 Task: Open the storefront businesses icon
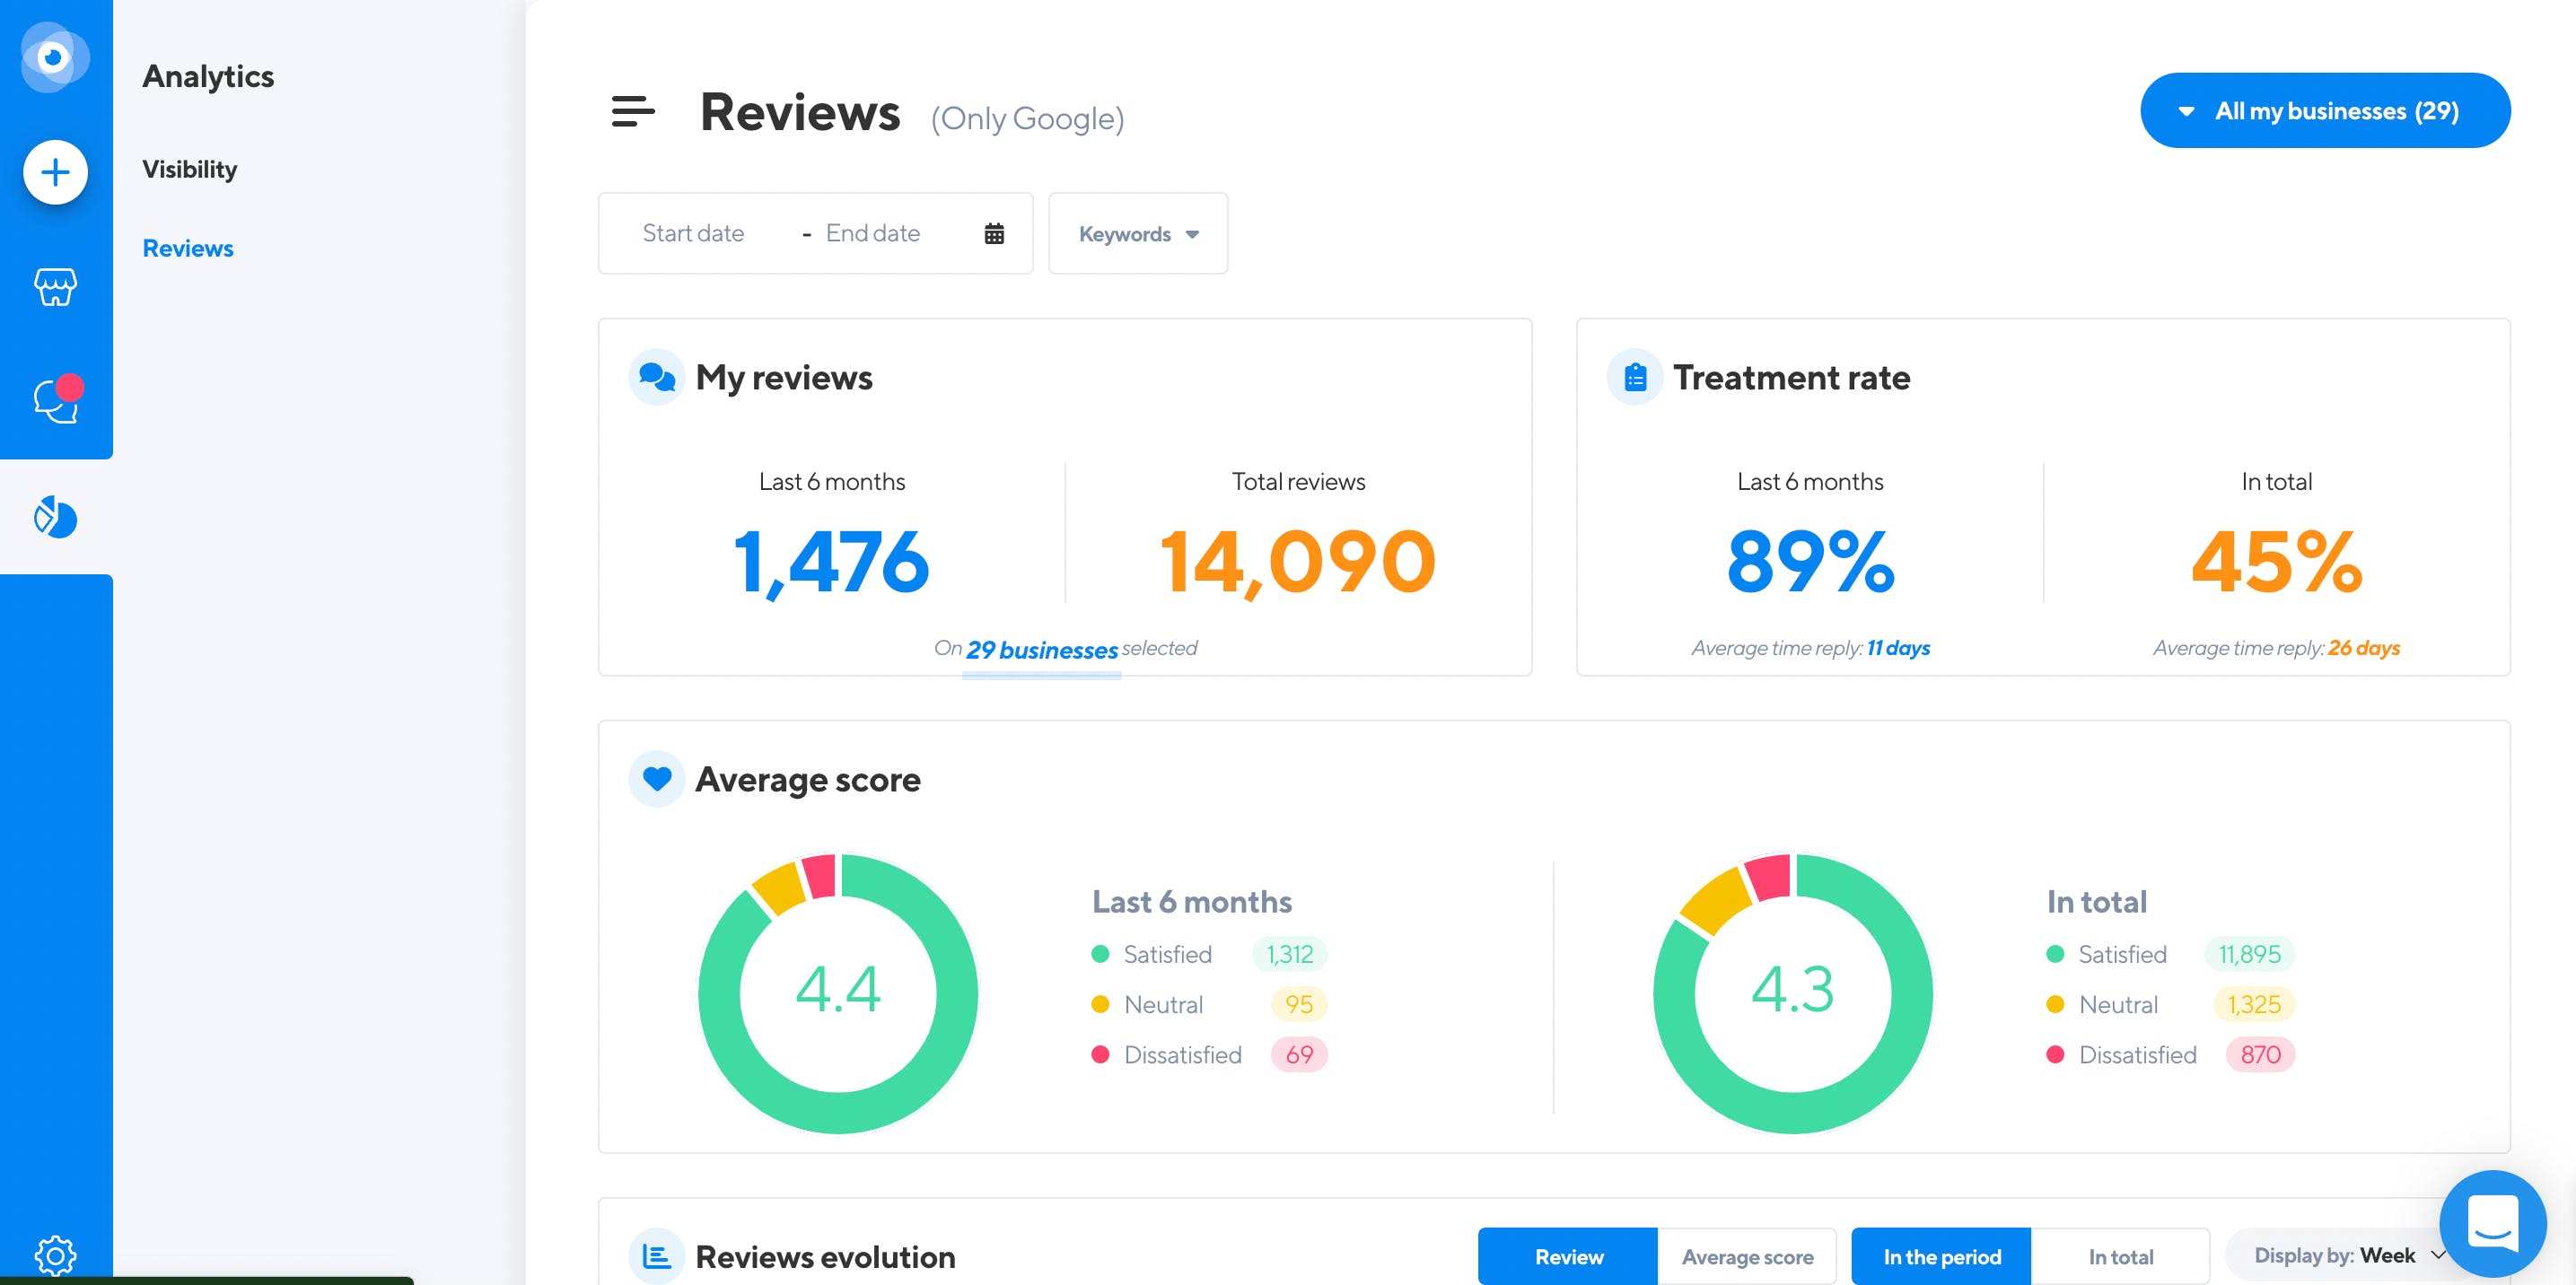pyautogui.click(x=55, y=287)
